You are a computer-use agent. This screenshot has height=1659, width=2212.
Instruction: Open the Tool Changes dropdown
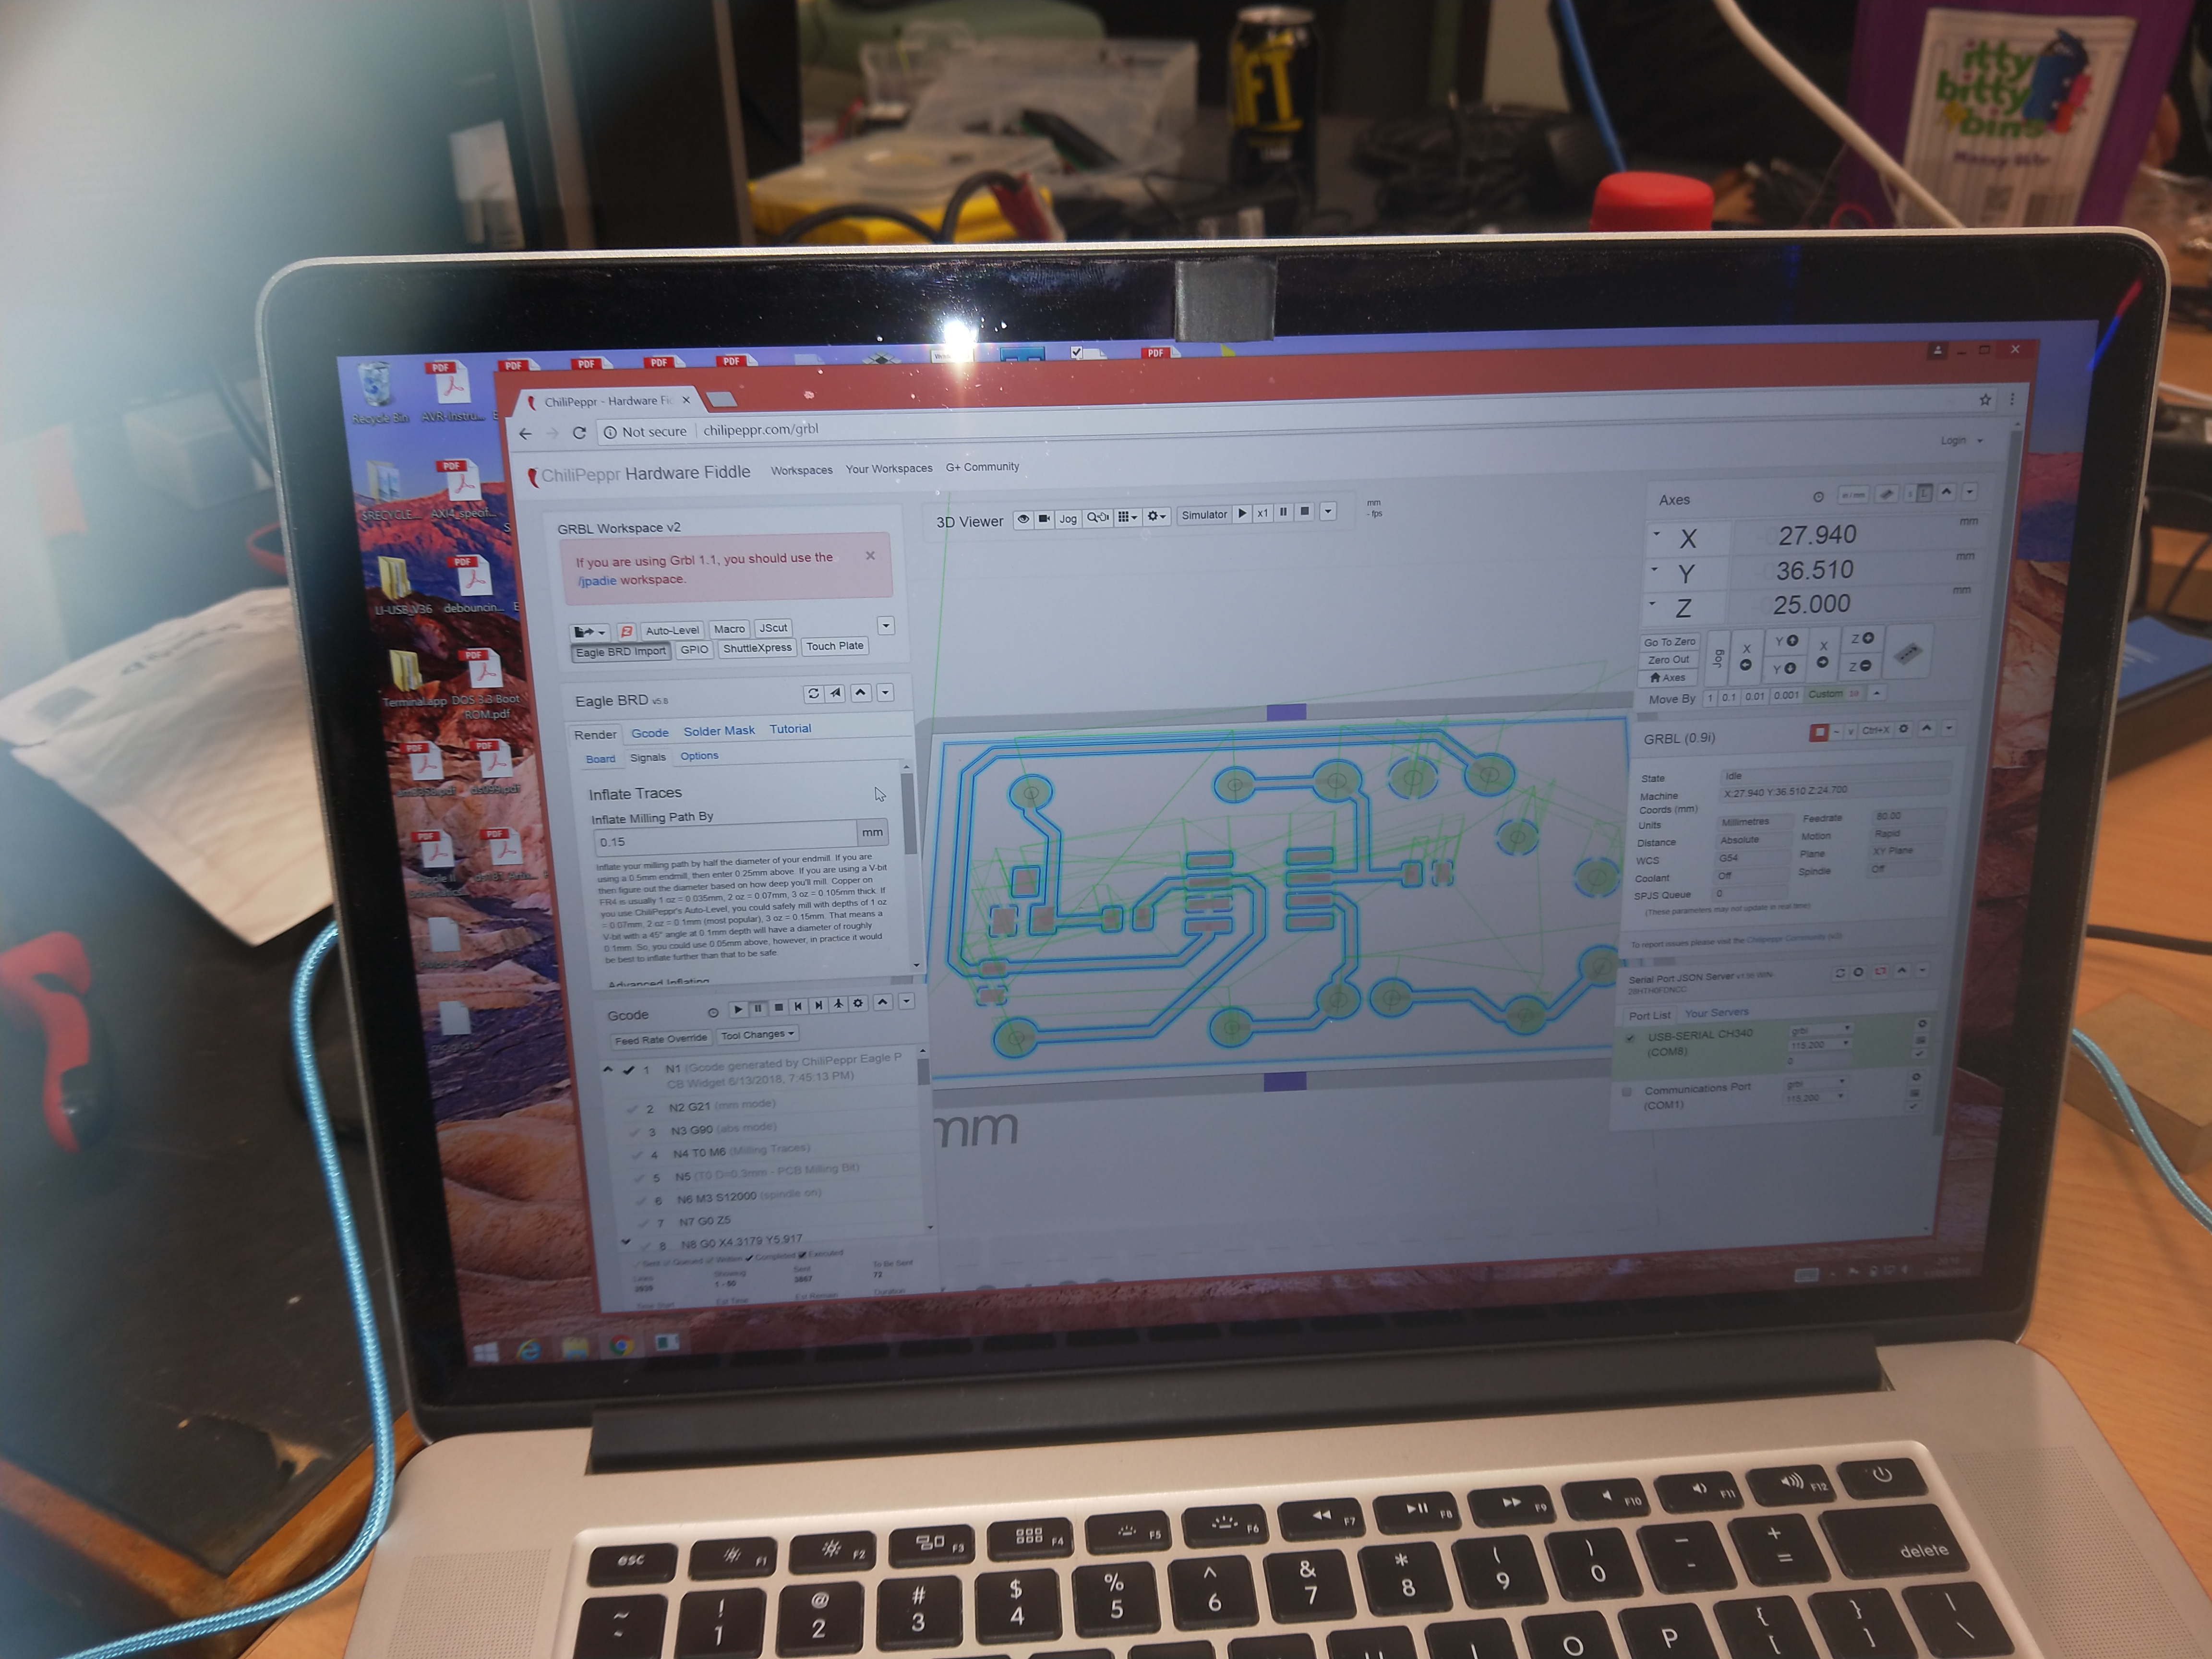click(x=757, y=1035)
